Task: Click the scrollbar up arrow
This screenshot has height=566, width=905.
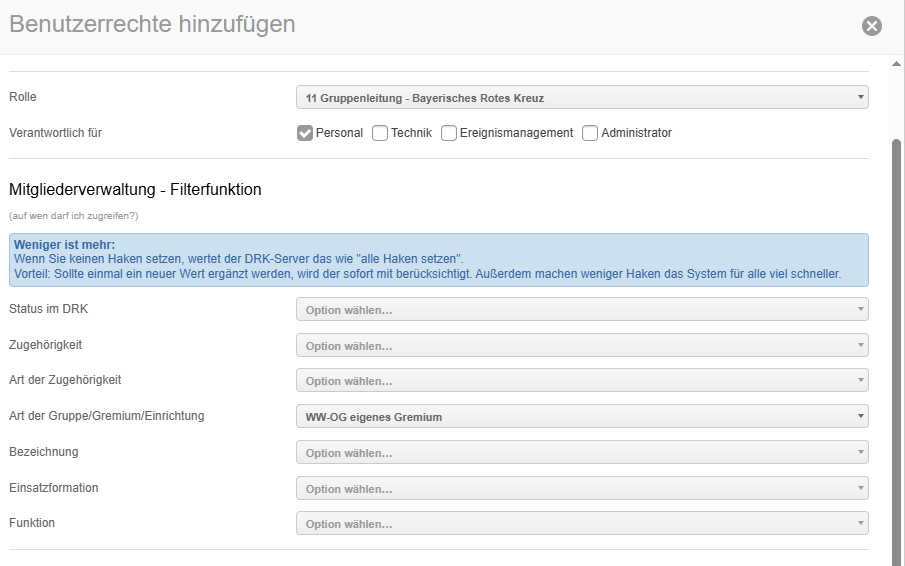Action: click(x=896, y=65)
